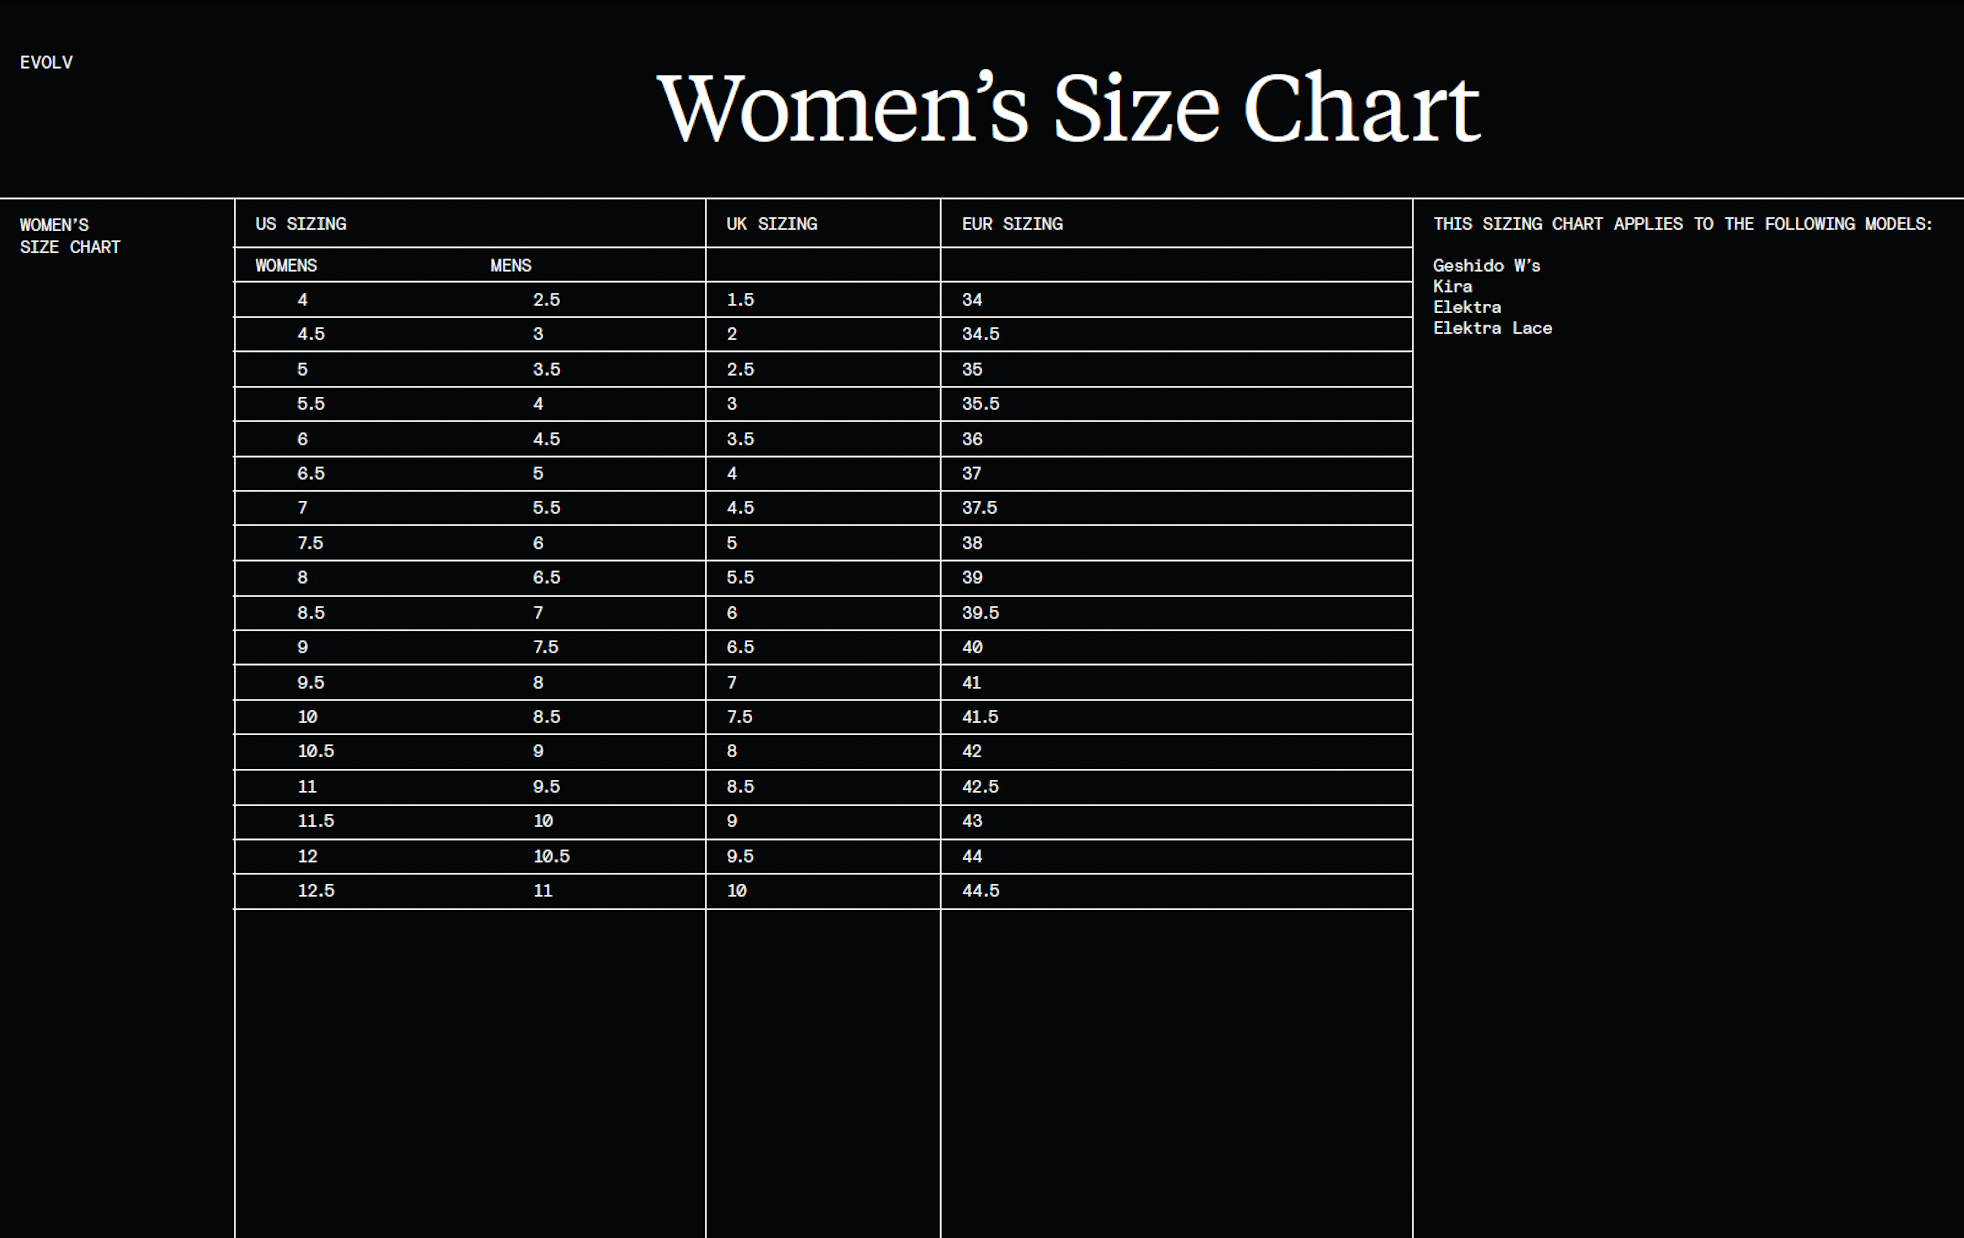Click the models list heading text

(1683, 224)
